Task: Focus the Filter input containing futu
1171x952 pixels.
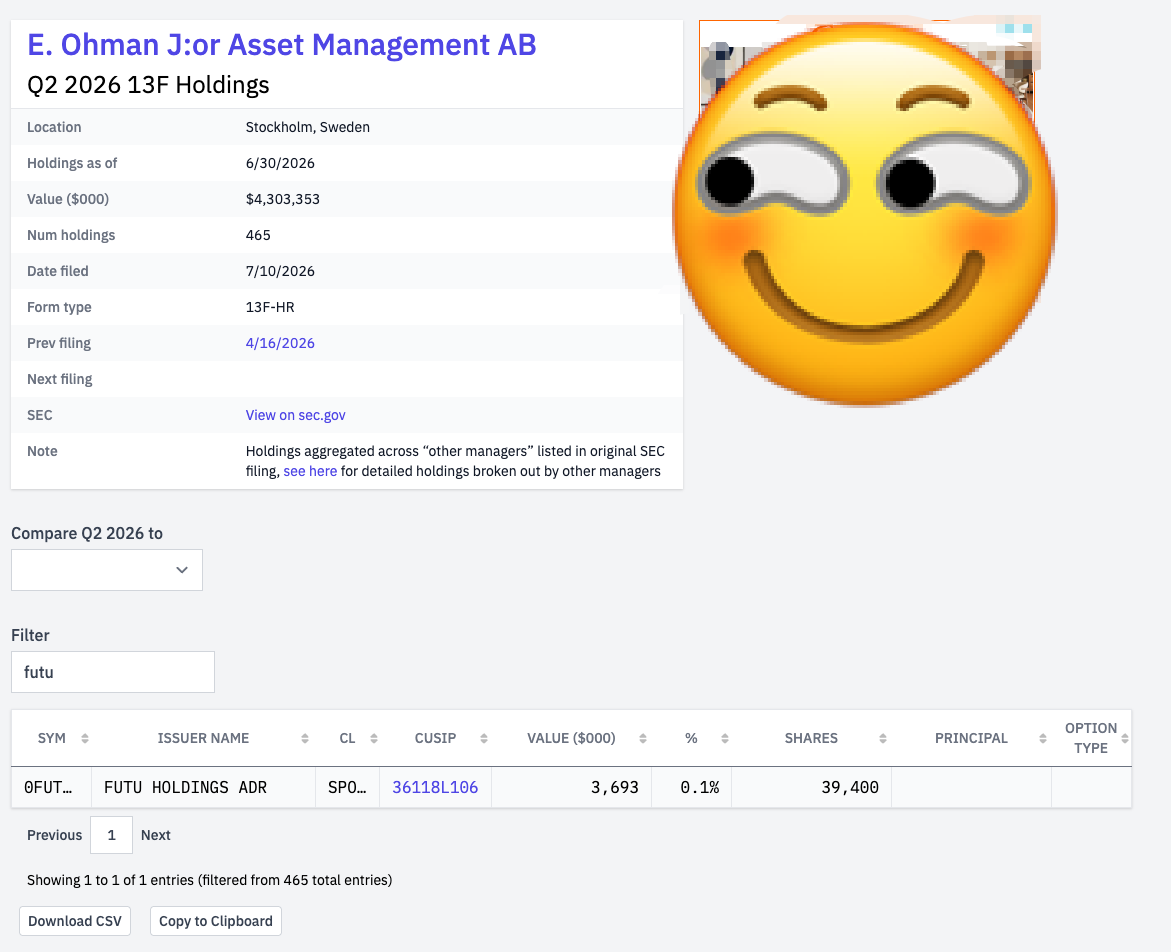Action: coord(113,672)
